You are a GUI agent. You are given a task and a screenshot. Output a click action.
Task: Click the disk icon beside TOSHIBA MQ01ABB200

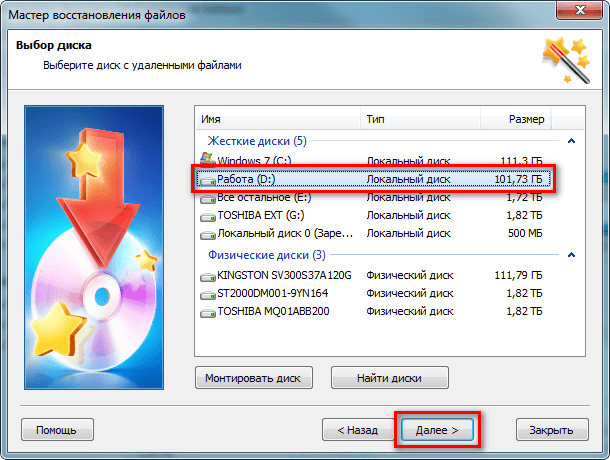(208, 313)
